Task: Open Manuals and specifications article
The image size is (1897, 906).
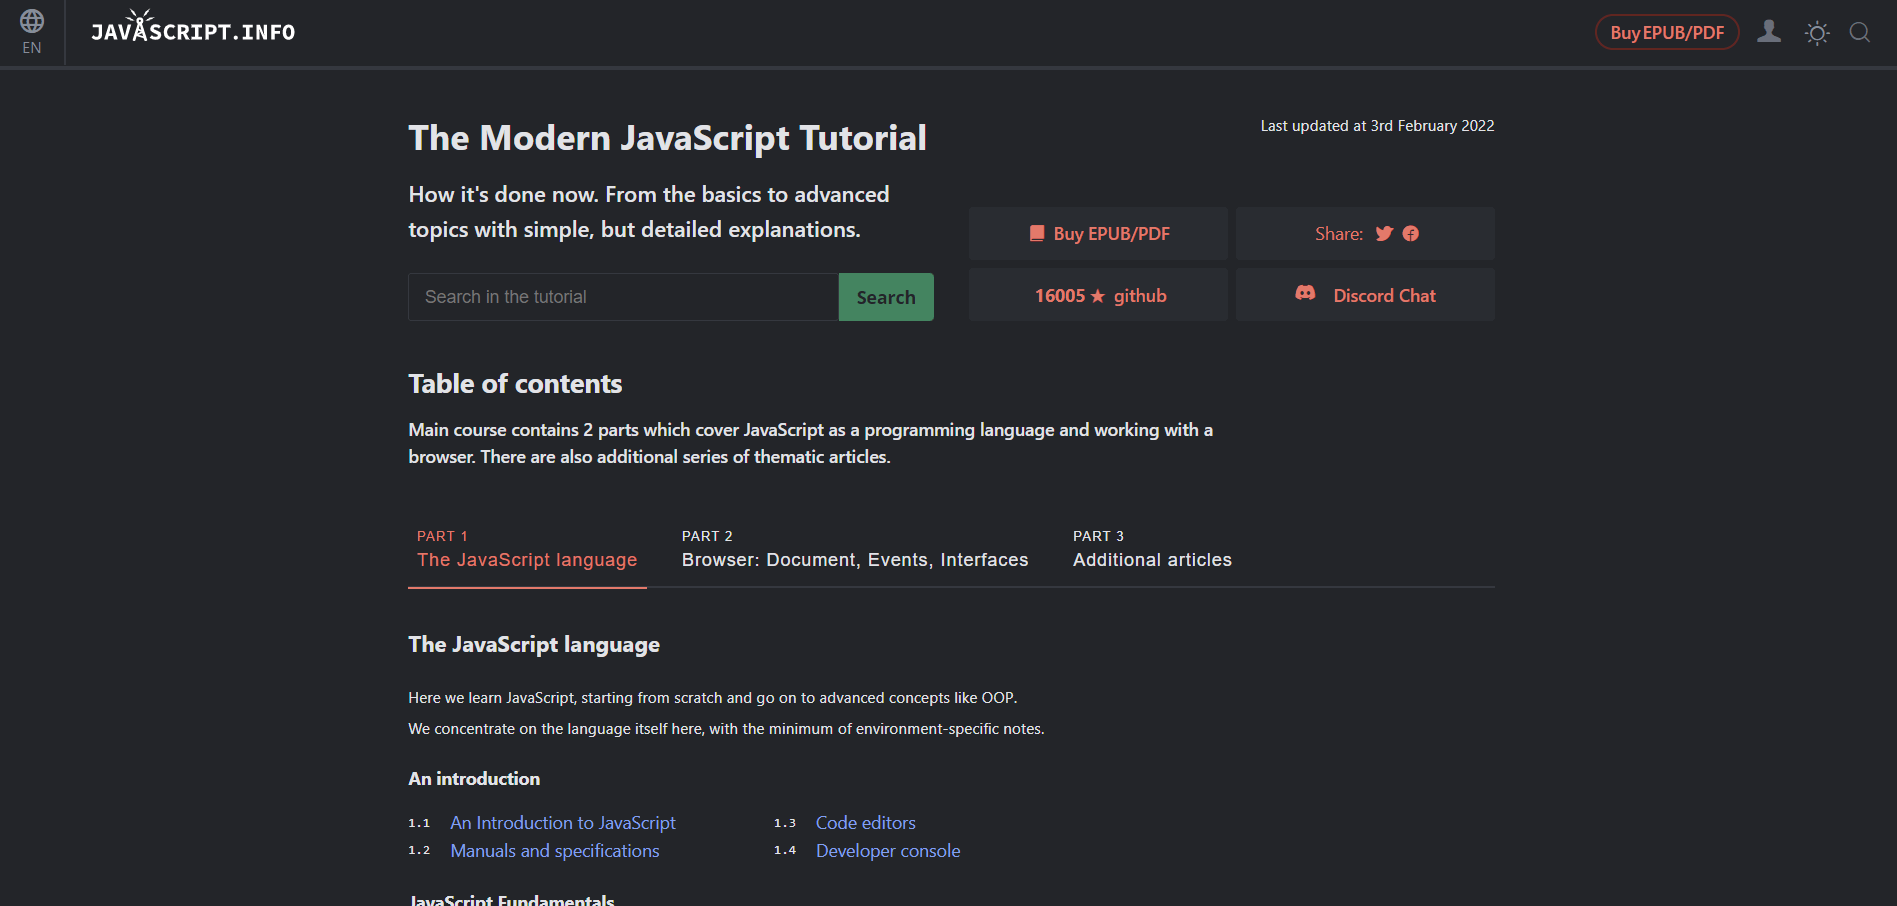Action: tap(555, 851)
